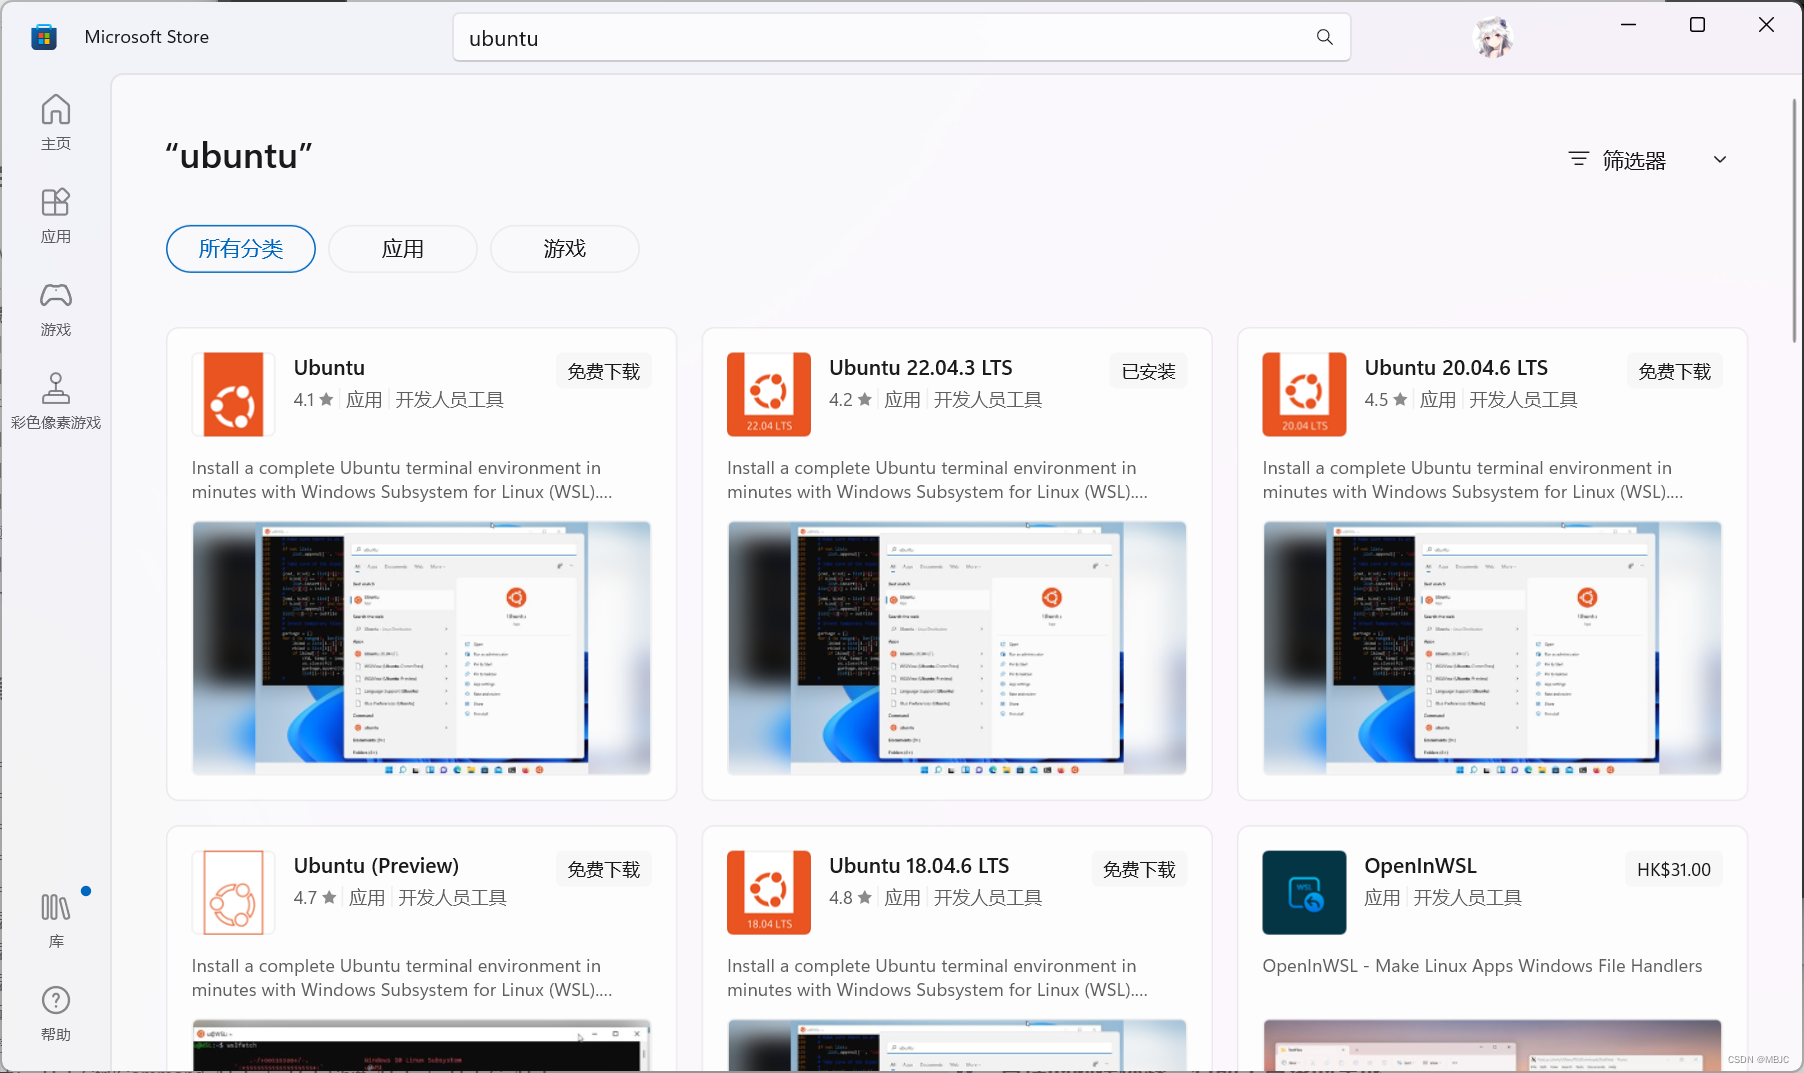Click the HK$31.00 purchase button for OpenInWSL
The height and width of the screenshot is (1073, 1804).
[x=1673, y=868]
